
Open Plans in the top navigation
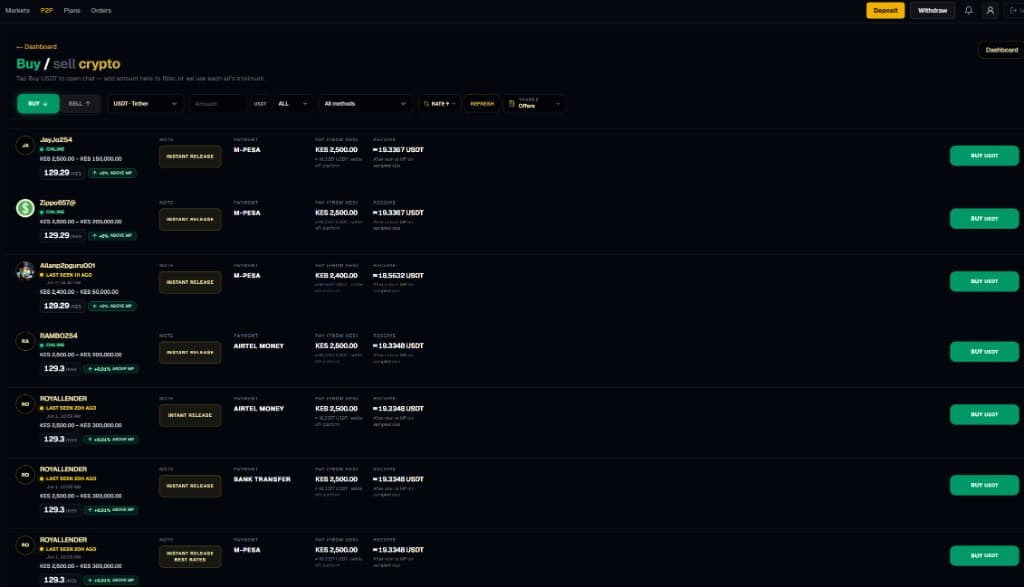coord(72,10)
